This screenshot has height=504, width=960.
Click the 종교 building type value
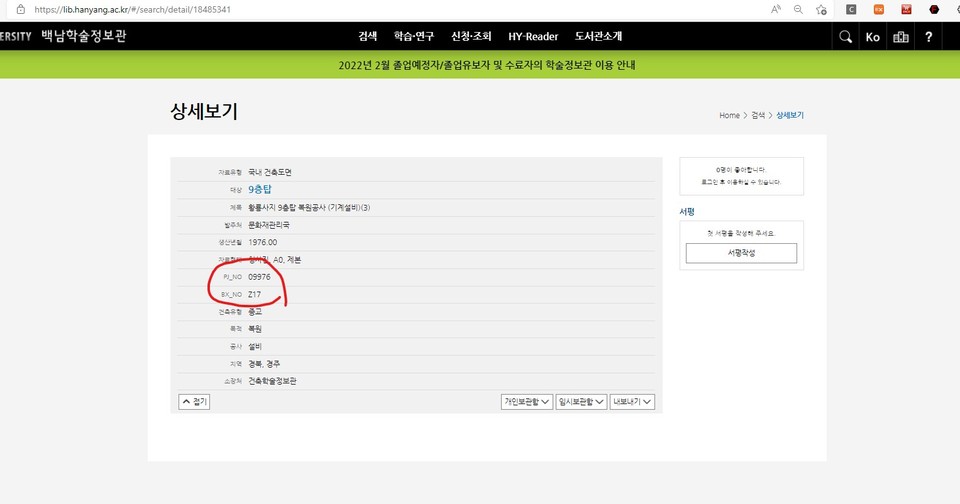tap(255, 312)
